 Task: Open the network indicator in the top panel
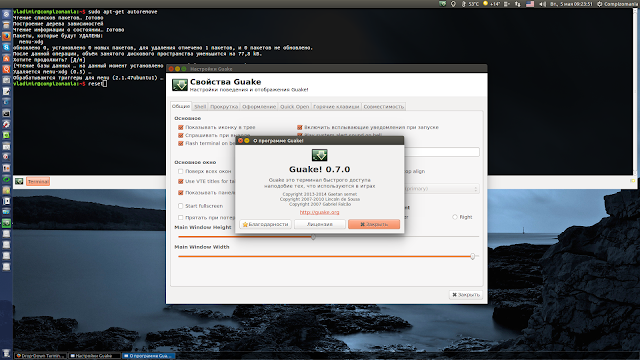pos(518,4)
